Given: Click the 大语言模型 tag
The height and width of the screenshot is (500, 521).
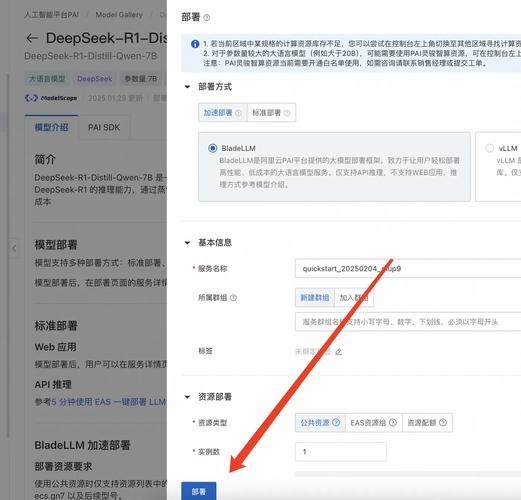Looking at the screenshot, I should click(47, 79).
